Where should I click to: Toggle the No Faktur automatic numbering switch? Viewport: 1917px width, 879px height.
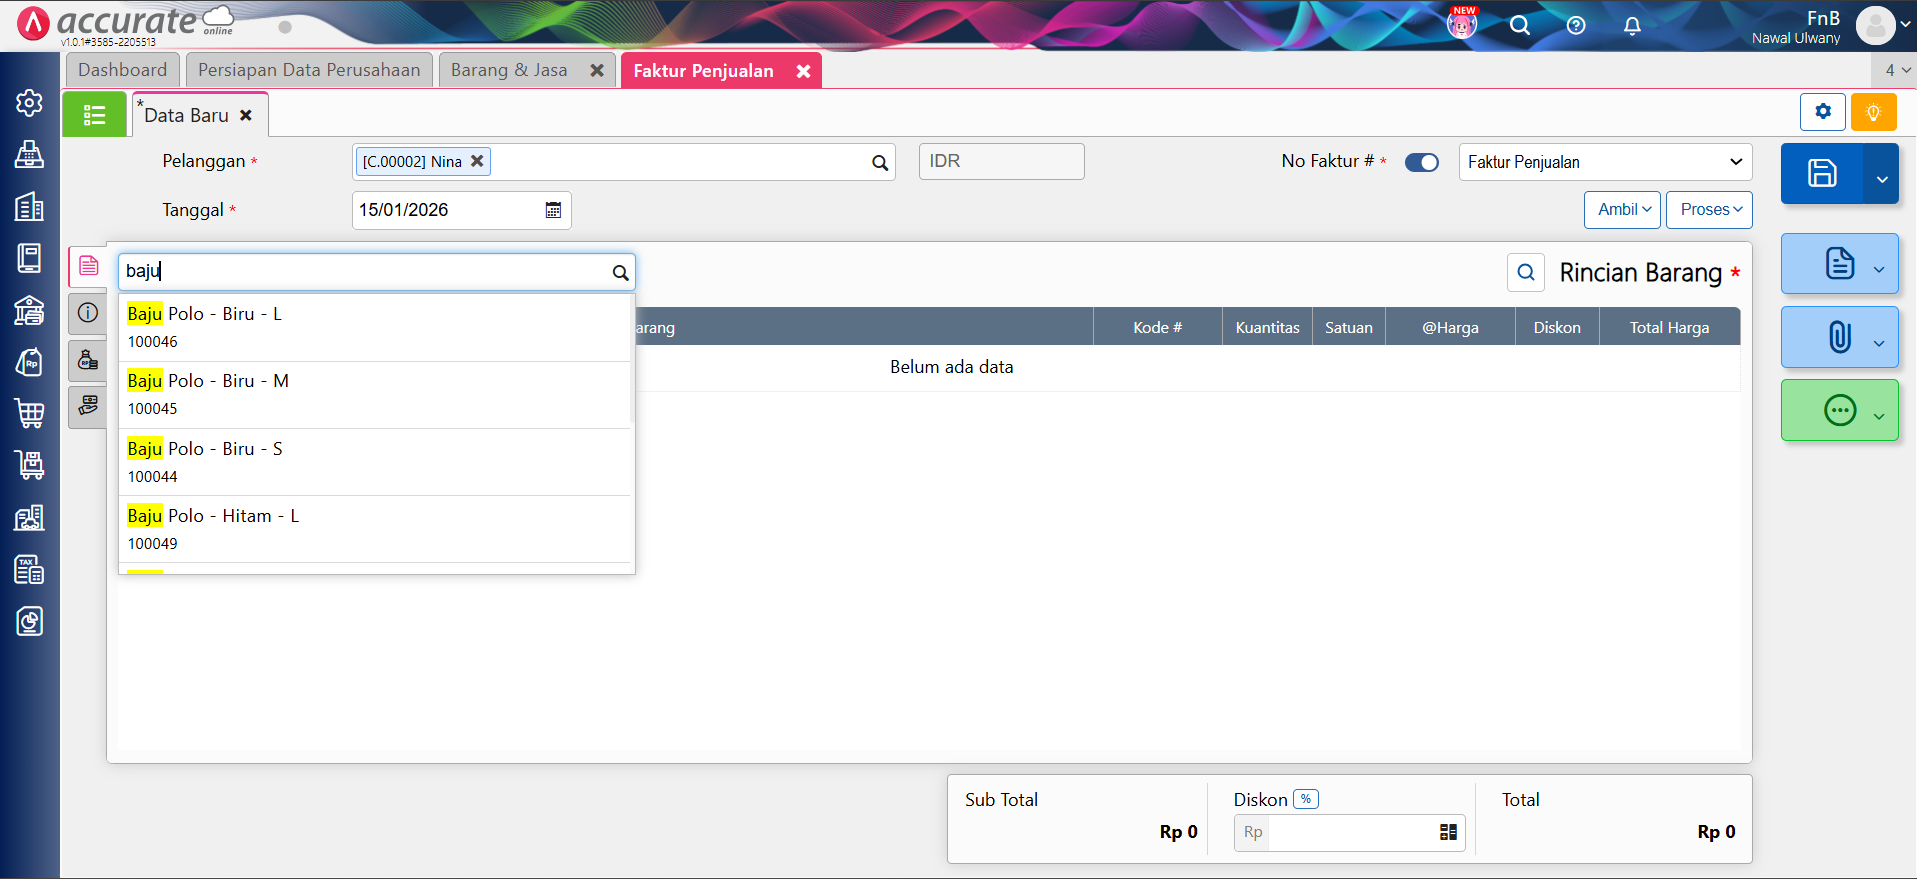pyautogui.click(x=1421, y=162)
